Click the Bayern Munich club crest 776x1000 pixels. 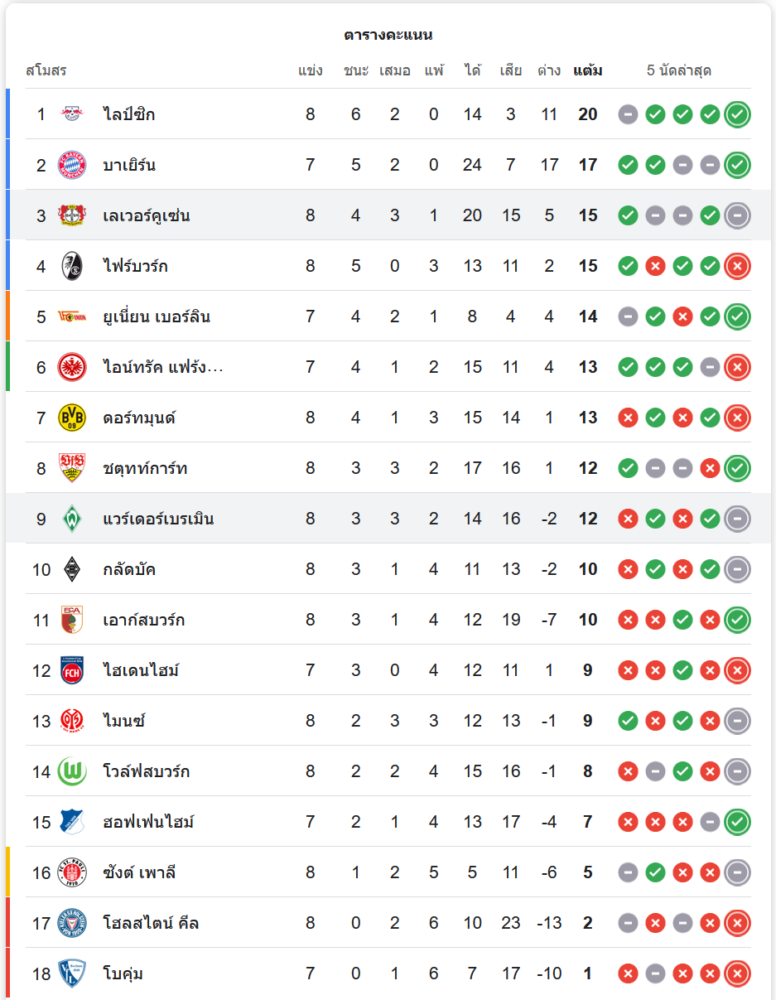pyautogui.click(x=72, y=165)
